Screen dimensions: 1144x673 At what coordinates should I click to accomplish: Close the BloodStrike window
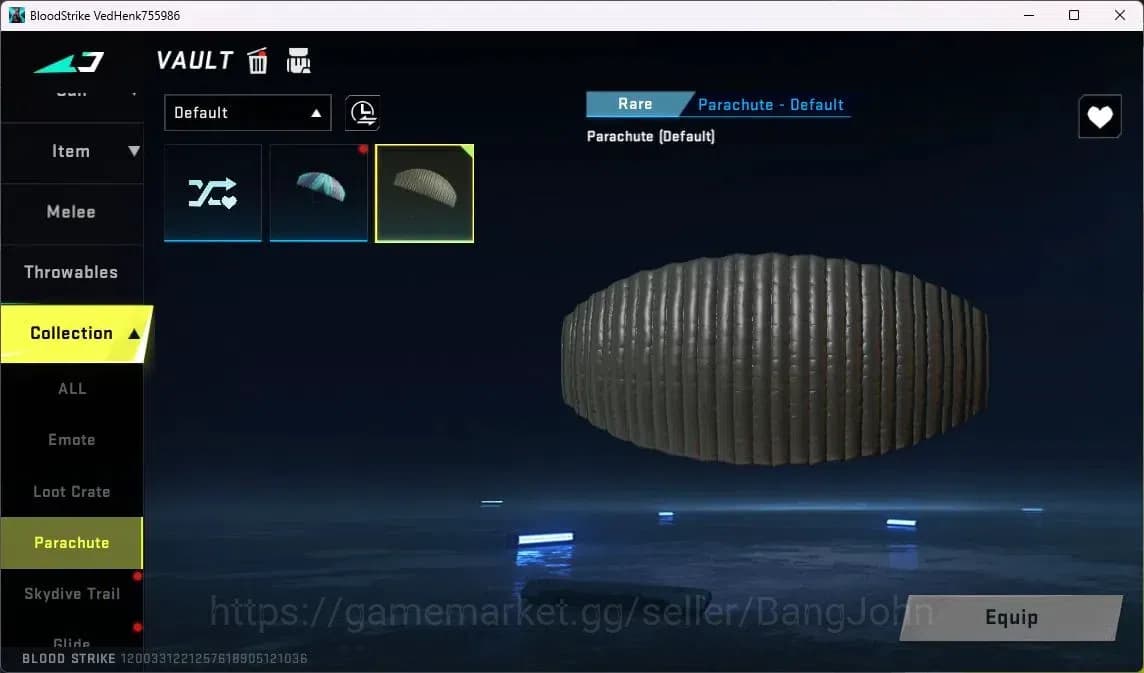coord(1120,15)
